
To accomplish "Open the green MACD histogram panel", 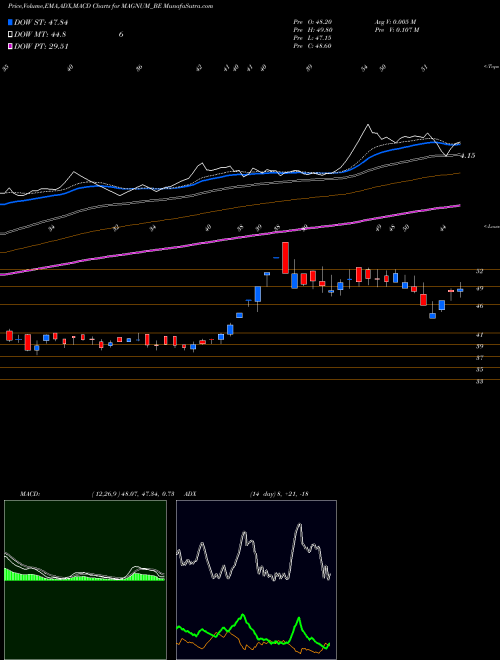I will point(85,580).
